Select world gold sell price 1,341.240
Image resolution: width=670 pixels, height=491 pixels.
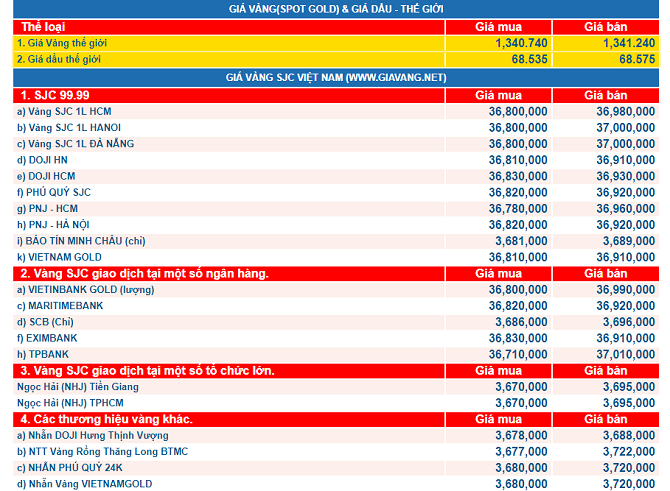tap(629, 43)
